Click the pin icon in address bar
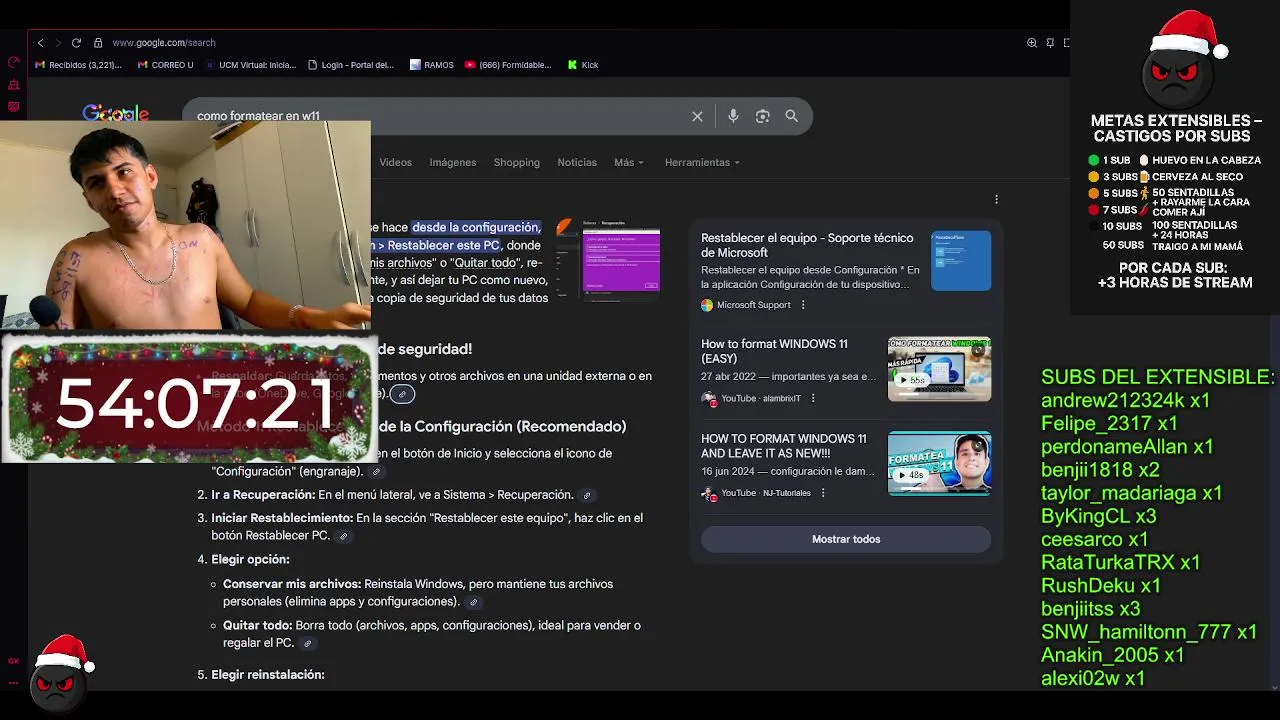Viewport: 1280px width, 720px height. [1050, 43]
